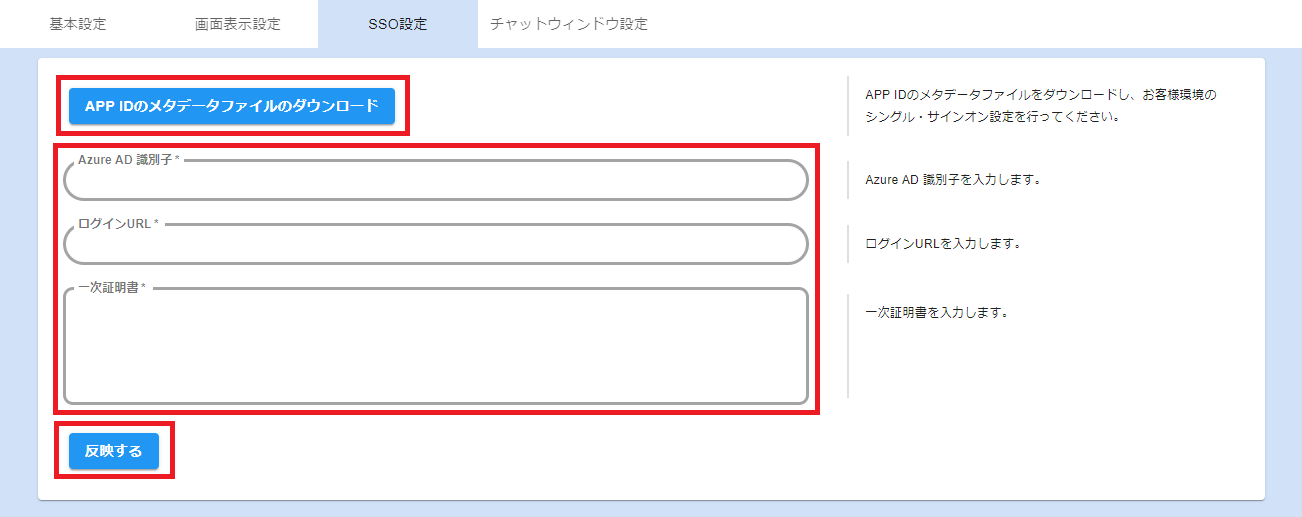Place the cursor in the 一次証明書 text area
The image size is (1302, 517).
pos(435,350)
